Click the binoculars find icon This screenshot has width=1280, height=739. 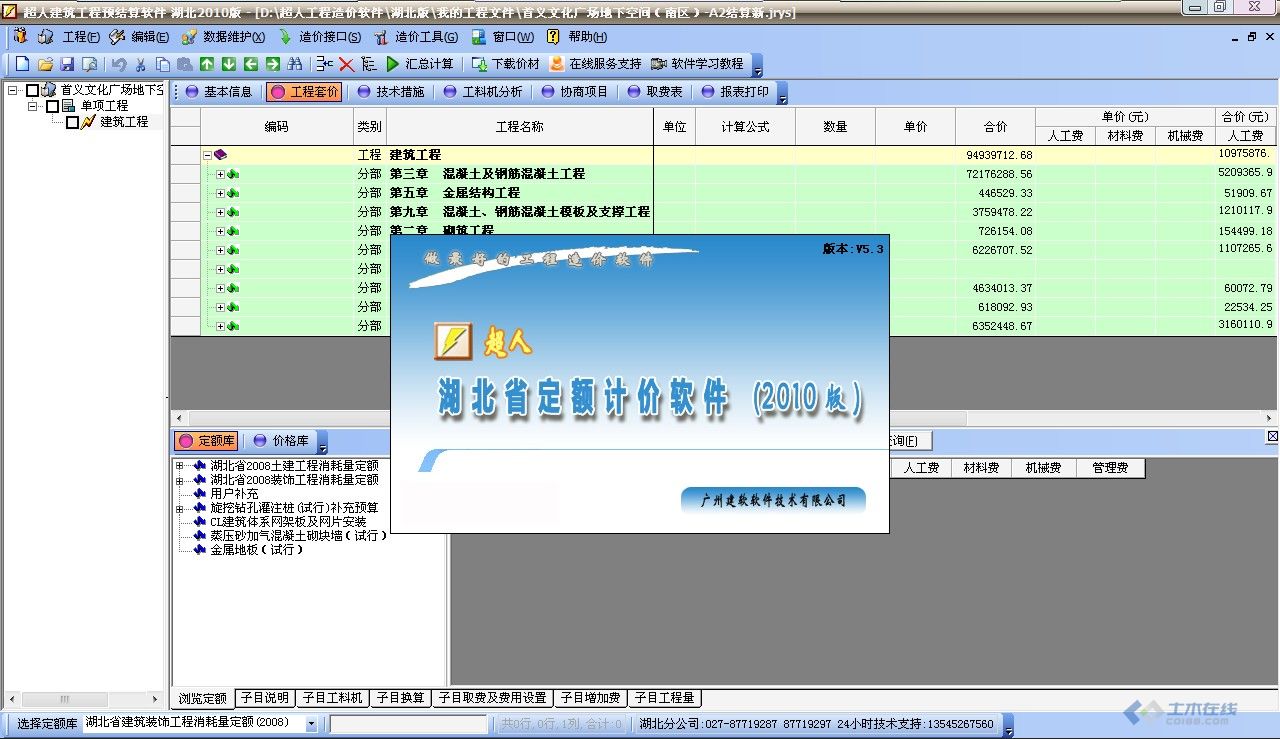[295, 64]
